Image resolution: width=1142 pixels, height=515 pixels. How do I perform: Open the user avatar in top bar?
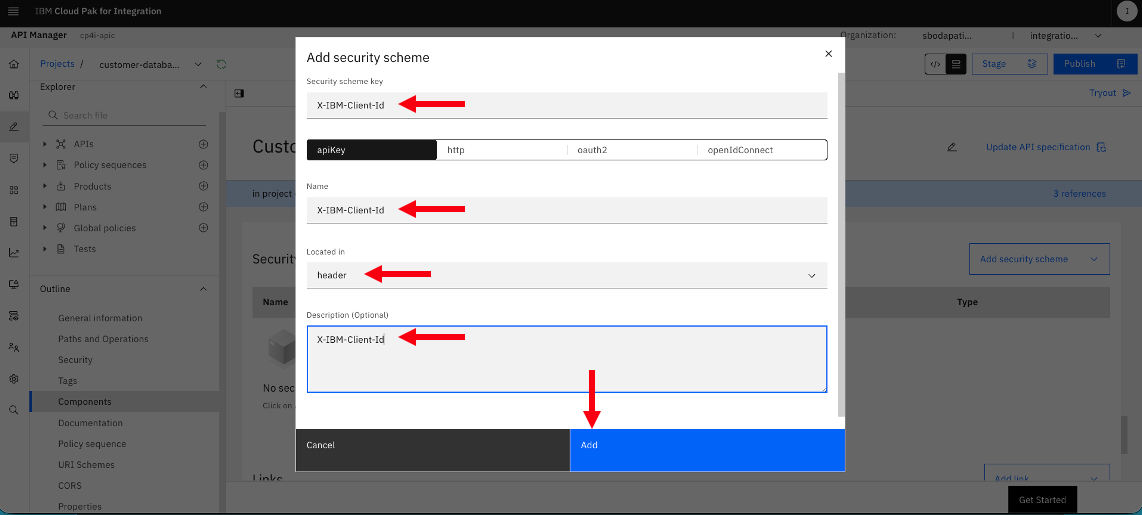pos(1126,11)
